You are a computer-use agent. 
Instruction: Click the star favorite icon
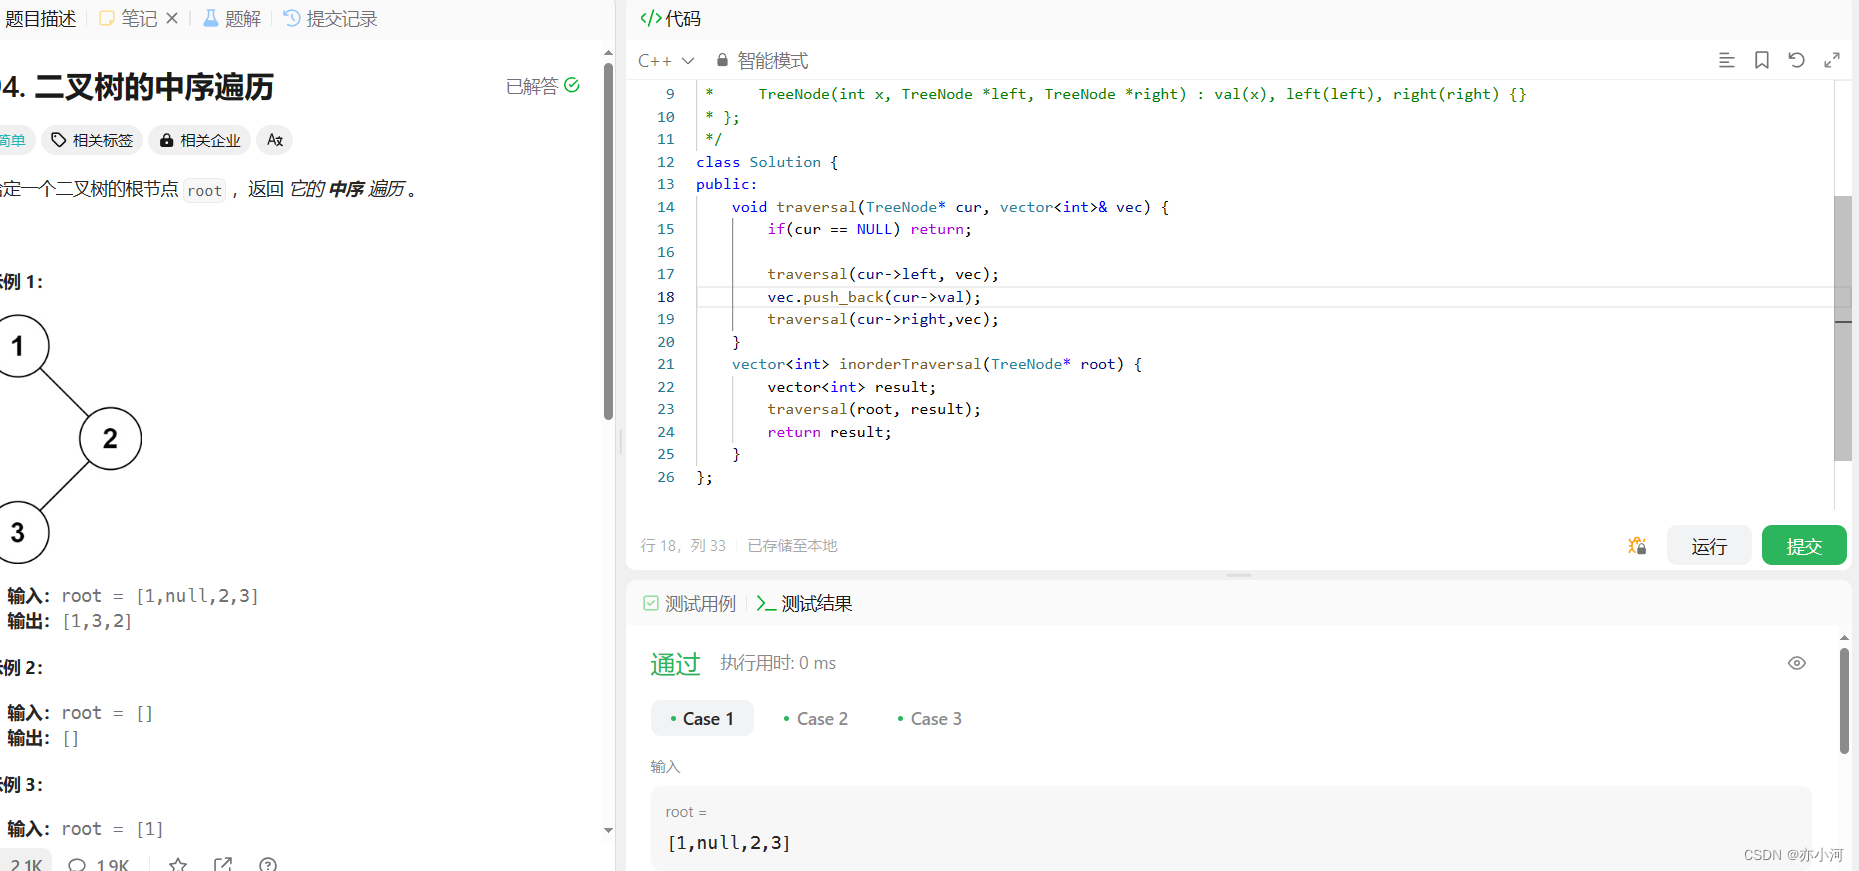pyautogui.click(x=178, y=864)
